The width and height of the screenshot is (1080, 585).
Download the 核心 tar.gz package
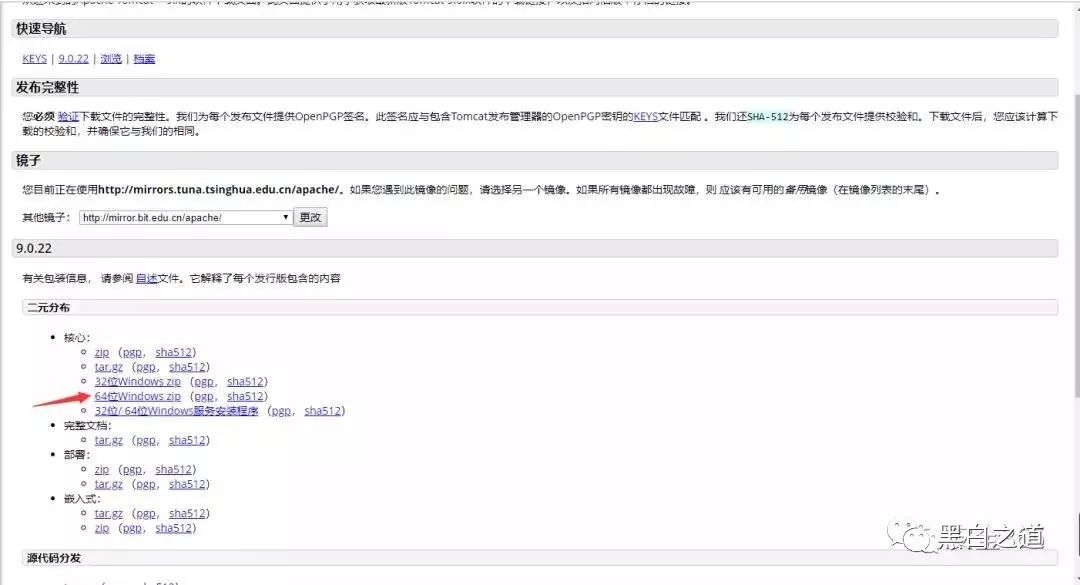pos(109,367)
